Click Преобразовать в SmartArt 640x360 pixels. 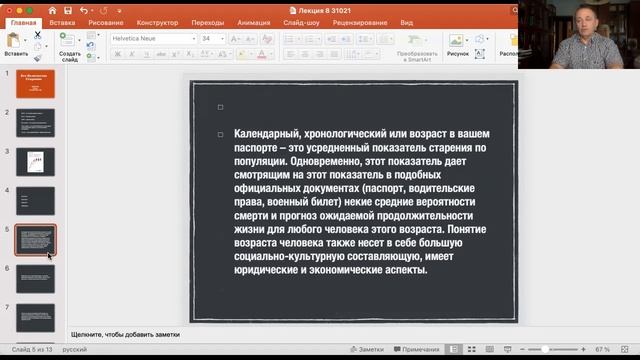(x=417, y=47)
